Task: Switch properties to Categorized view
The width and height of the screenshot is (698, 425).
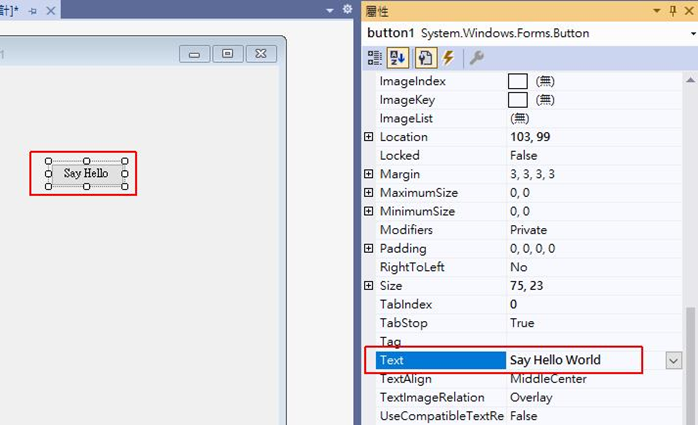Action: pyautogui.click(x=375, y=58)
